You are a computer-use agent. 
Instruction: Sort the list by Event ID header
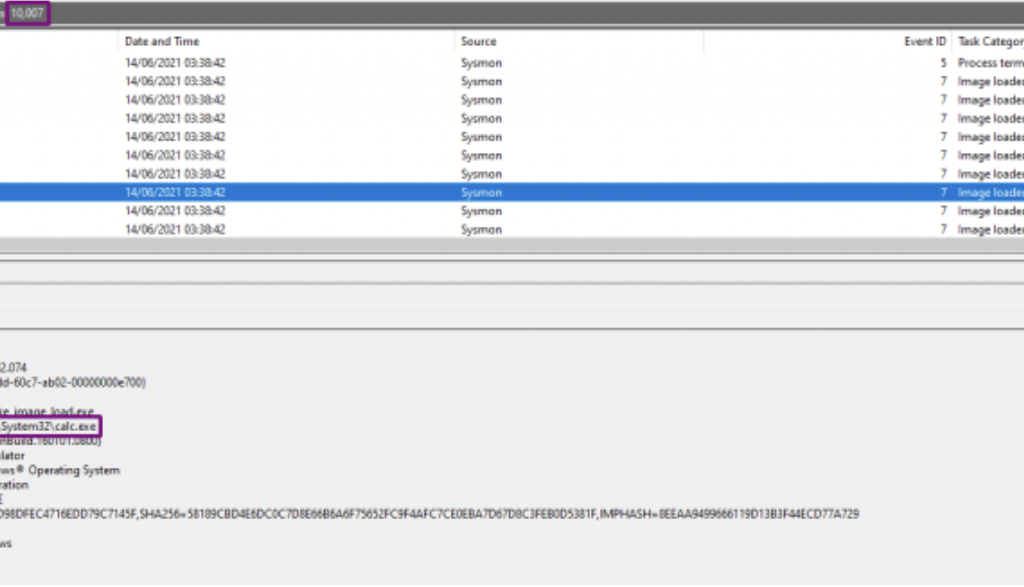tap(924, 42)
